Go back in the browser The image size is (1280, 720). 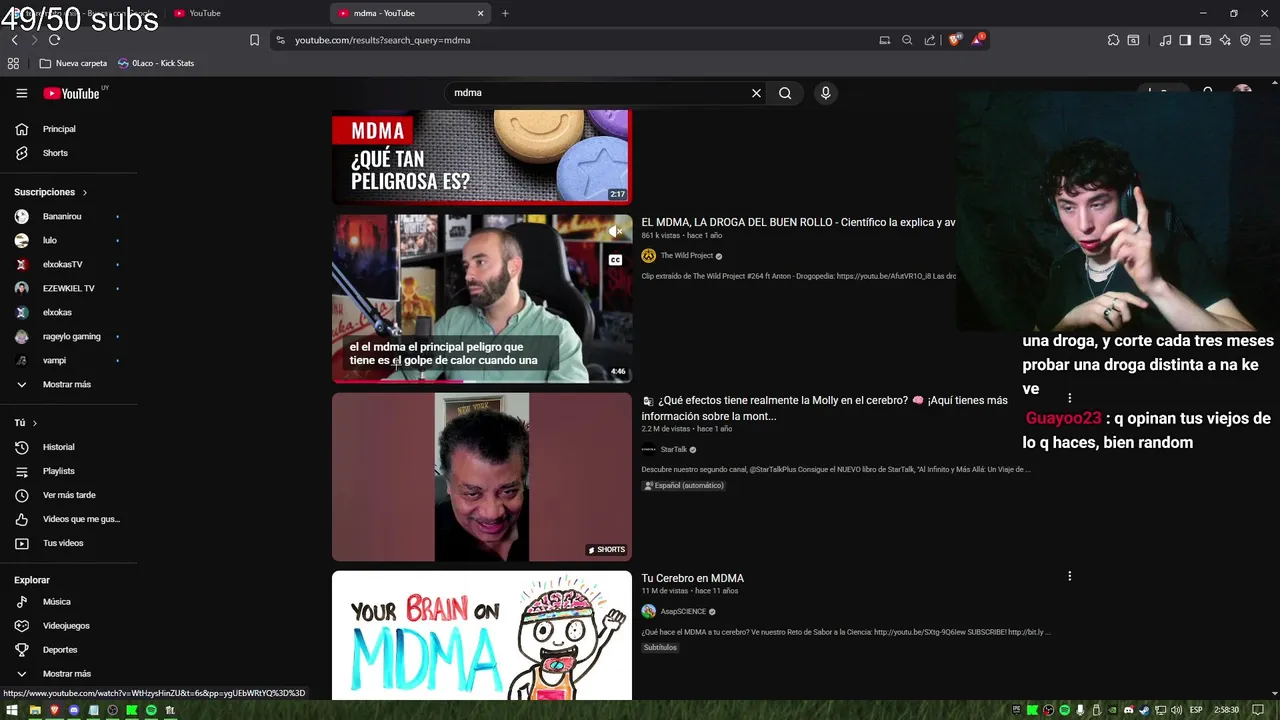pos(14,40)
